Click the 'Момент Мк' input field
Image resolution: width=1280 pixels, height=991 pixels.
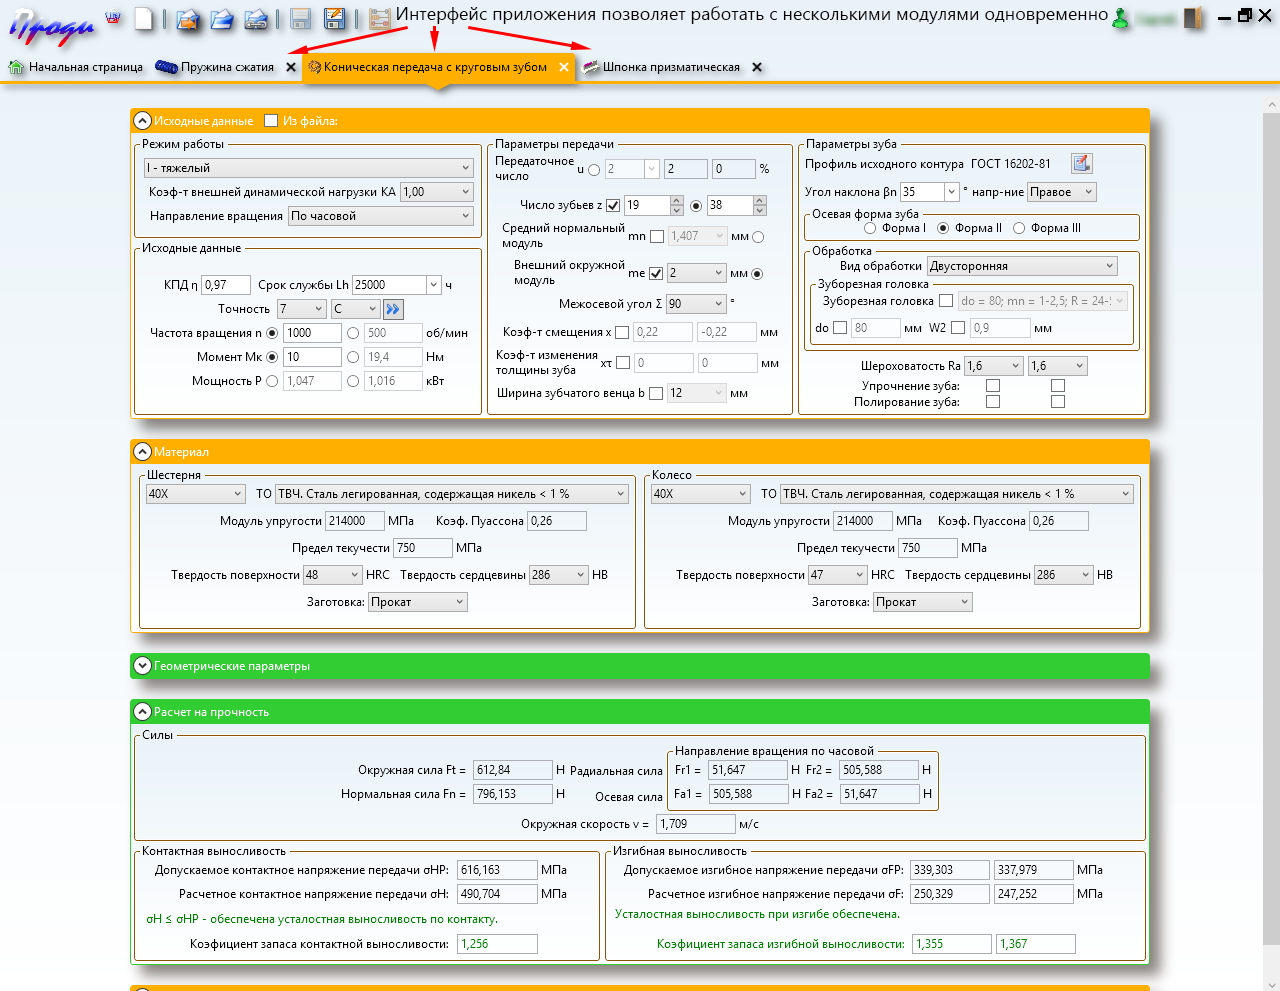point(312,357)
